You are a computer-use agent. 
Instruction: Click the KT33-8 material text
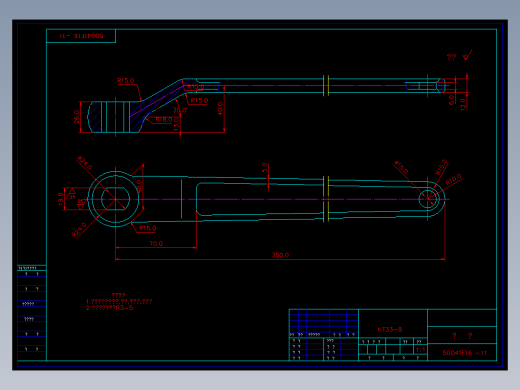[390, 330]
